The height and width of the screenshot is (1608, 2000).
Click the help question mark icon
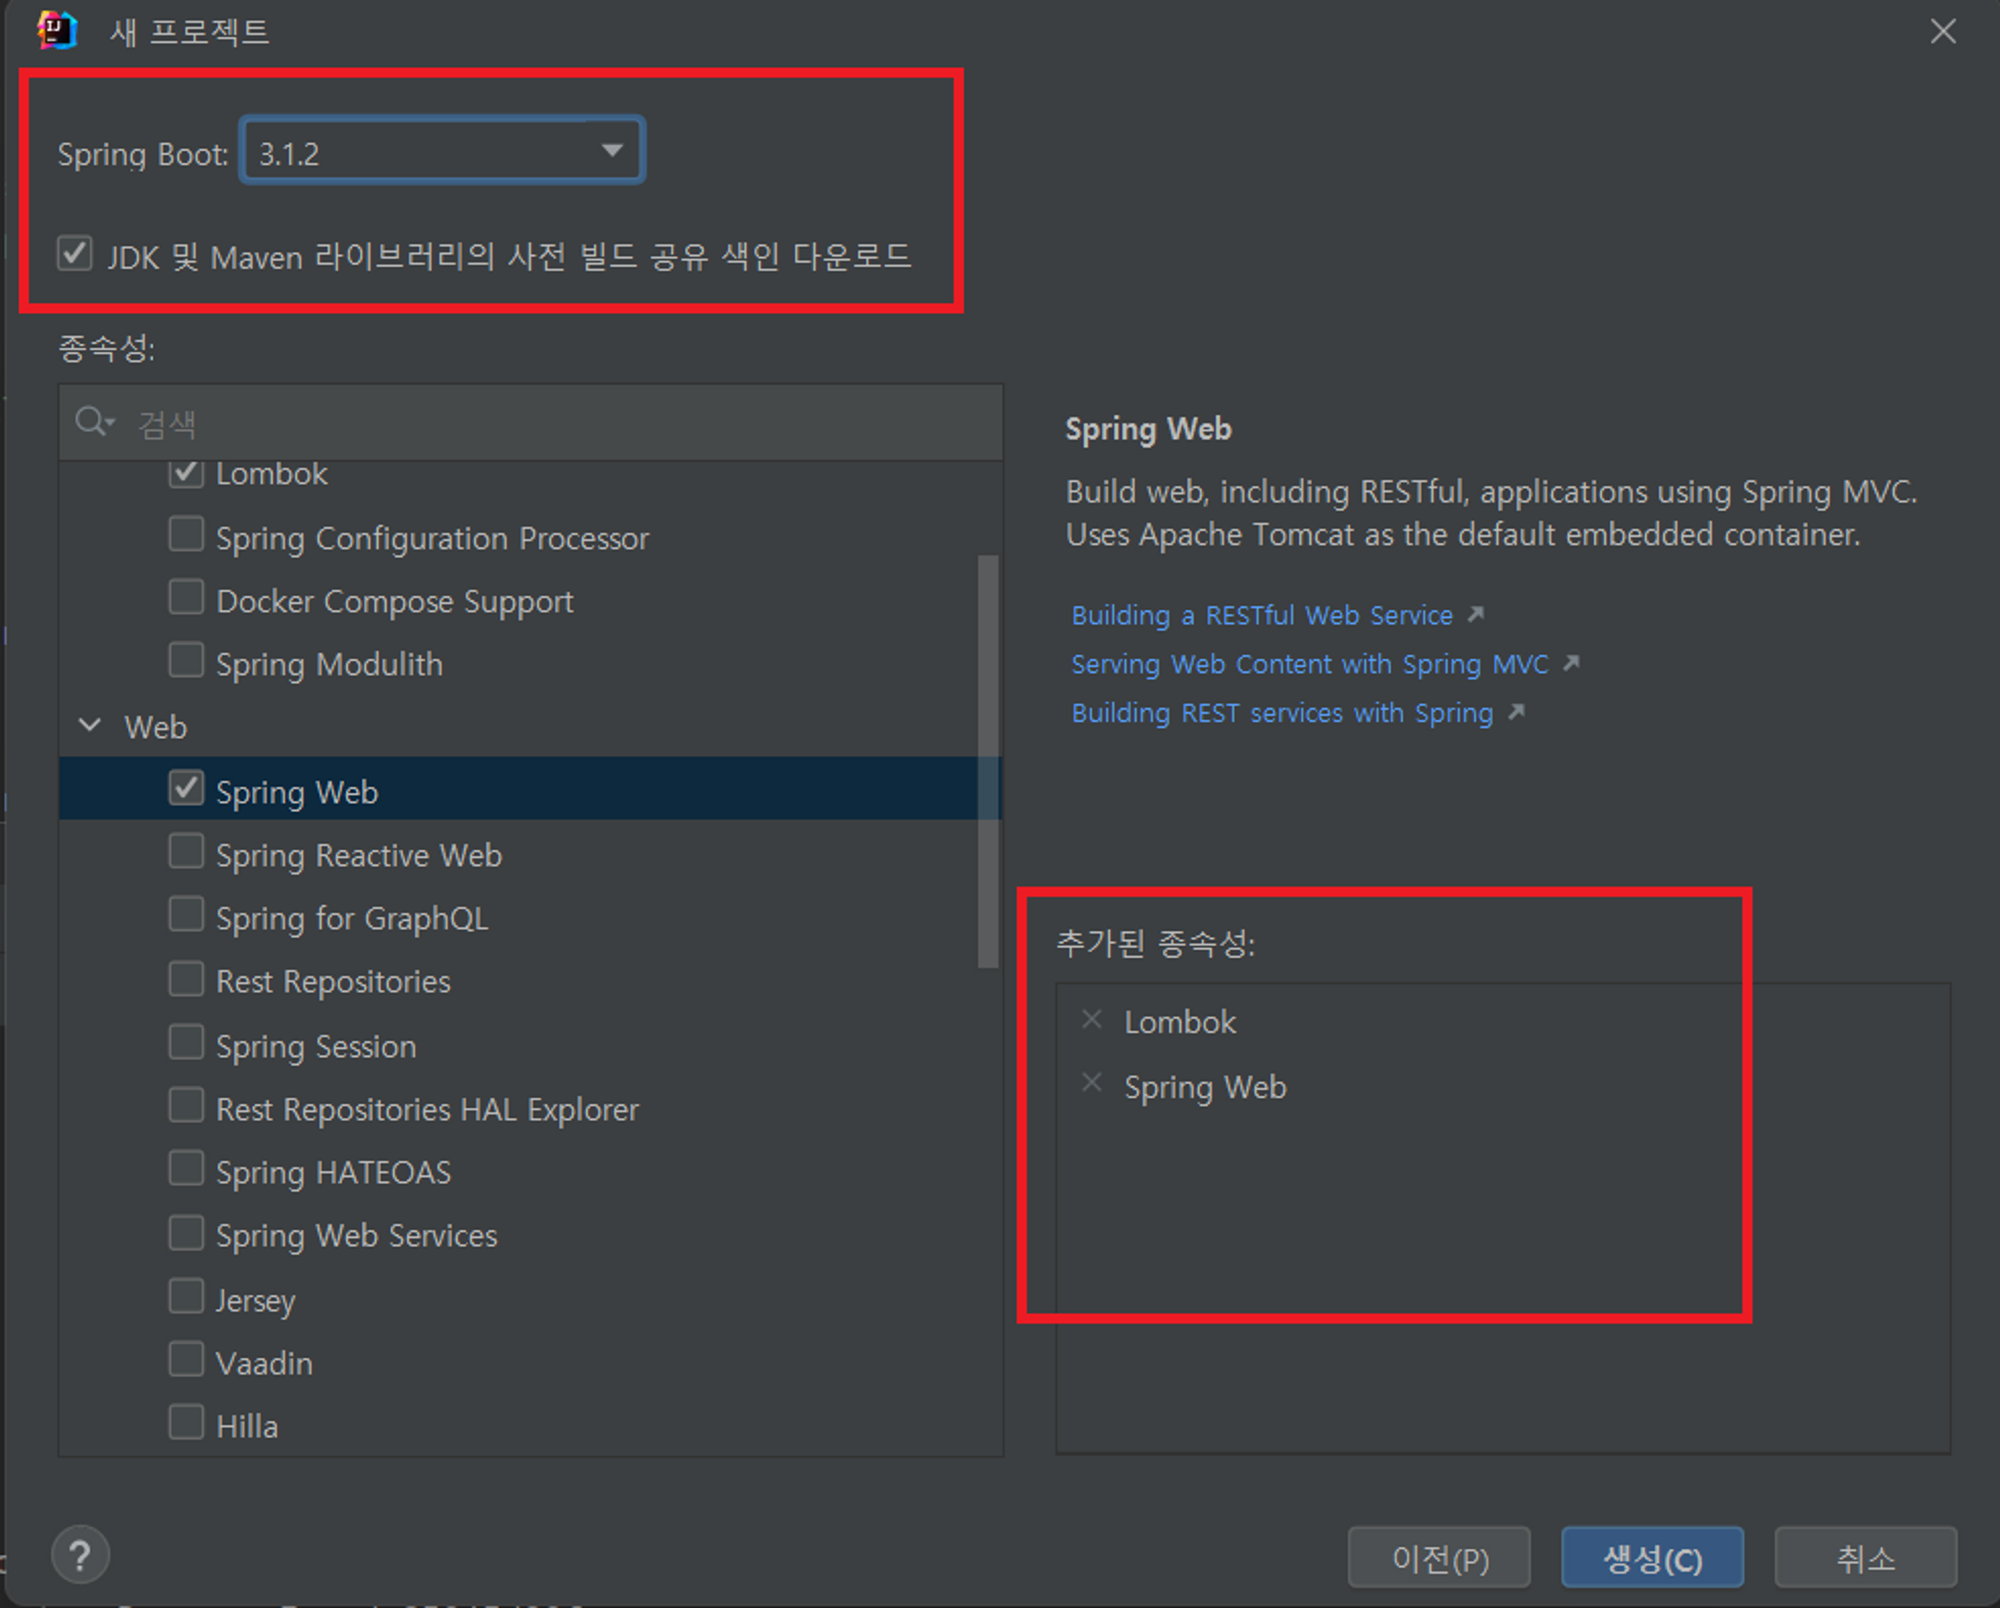tap(80, 1555)
